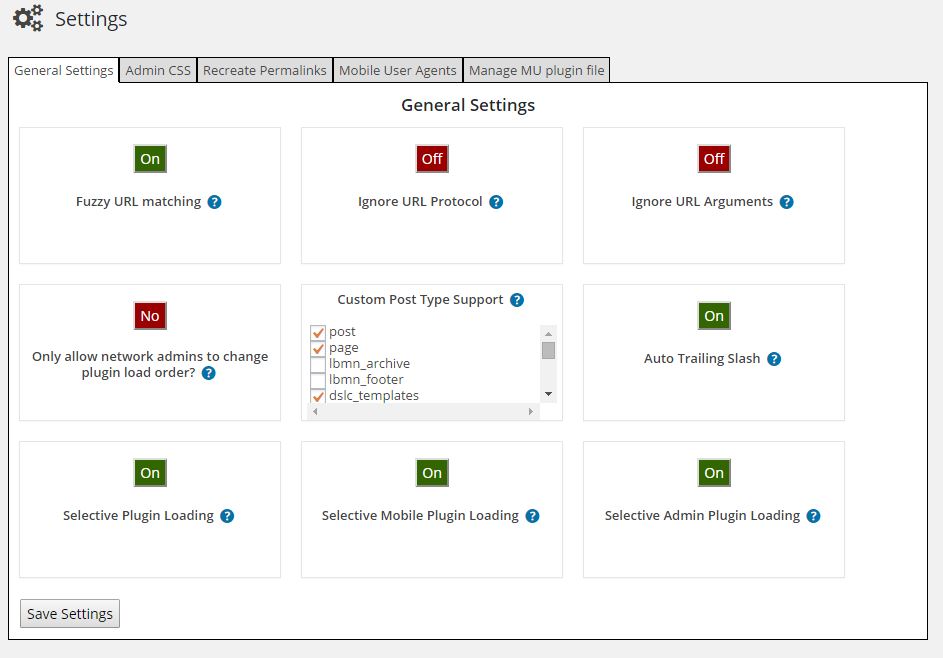Toggle Selective Mobile Plugin Loading On button

coord(432,473)
